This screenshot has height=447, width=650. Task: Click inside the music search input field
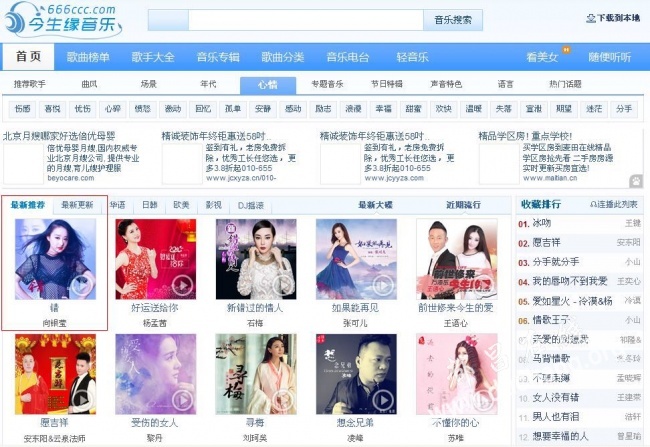[x=306, y=20]
